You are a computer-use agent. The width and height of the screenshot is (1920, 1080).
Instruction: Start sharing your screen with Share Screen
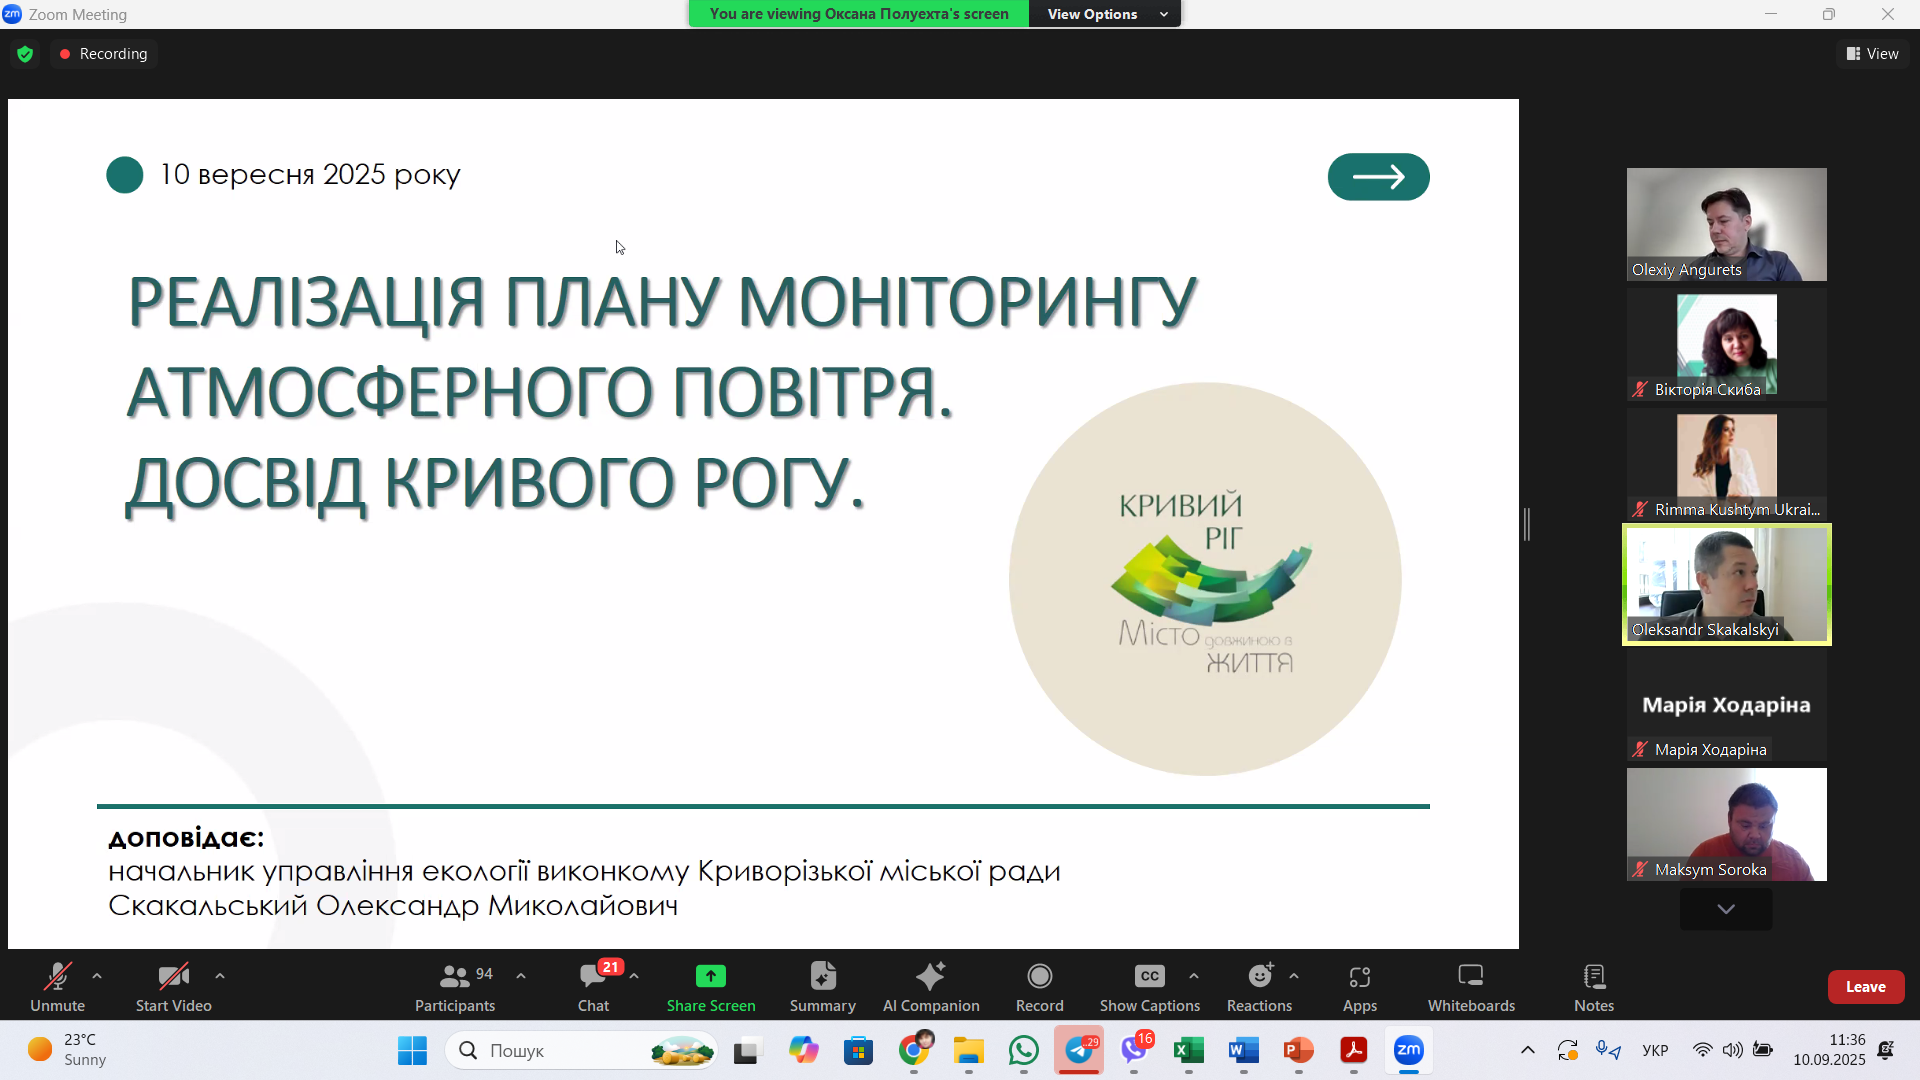coord(710,985)
